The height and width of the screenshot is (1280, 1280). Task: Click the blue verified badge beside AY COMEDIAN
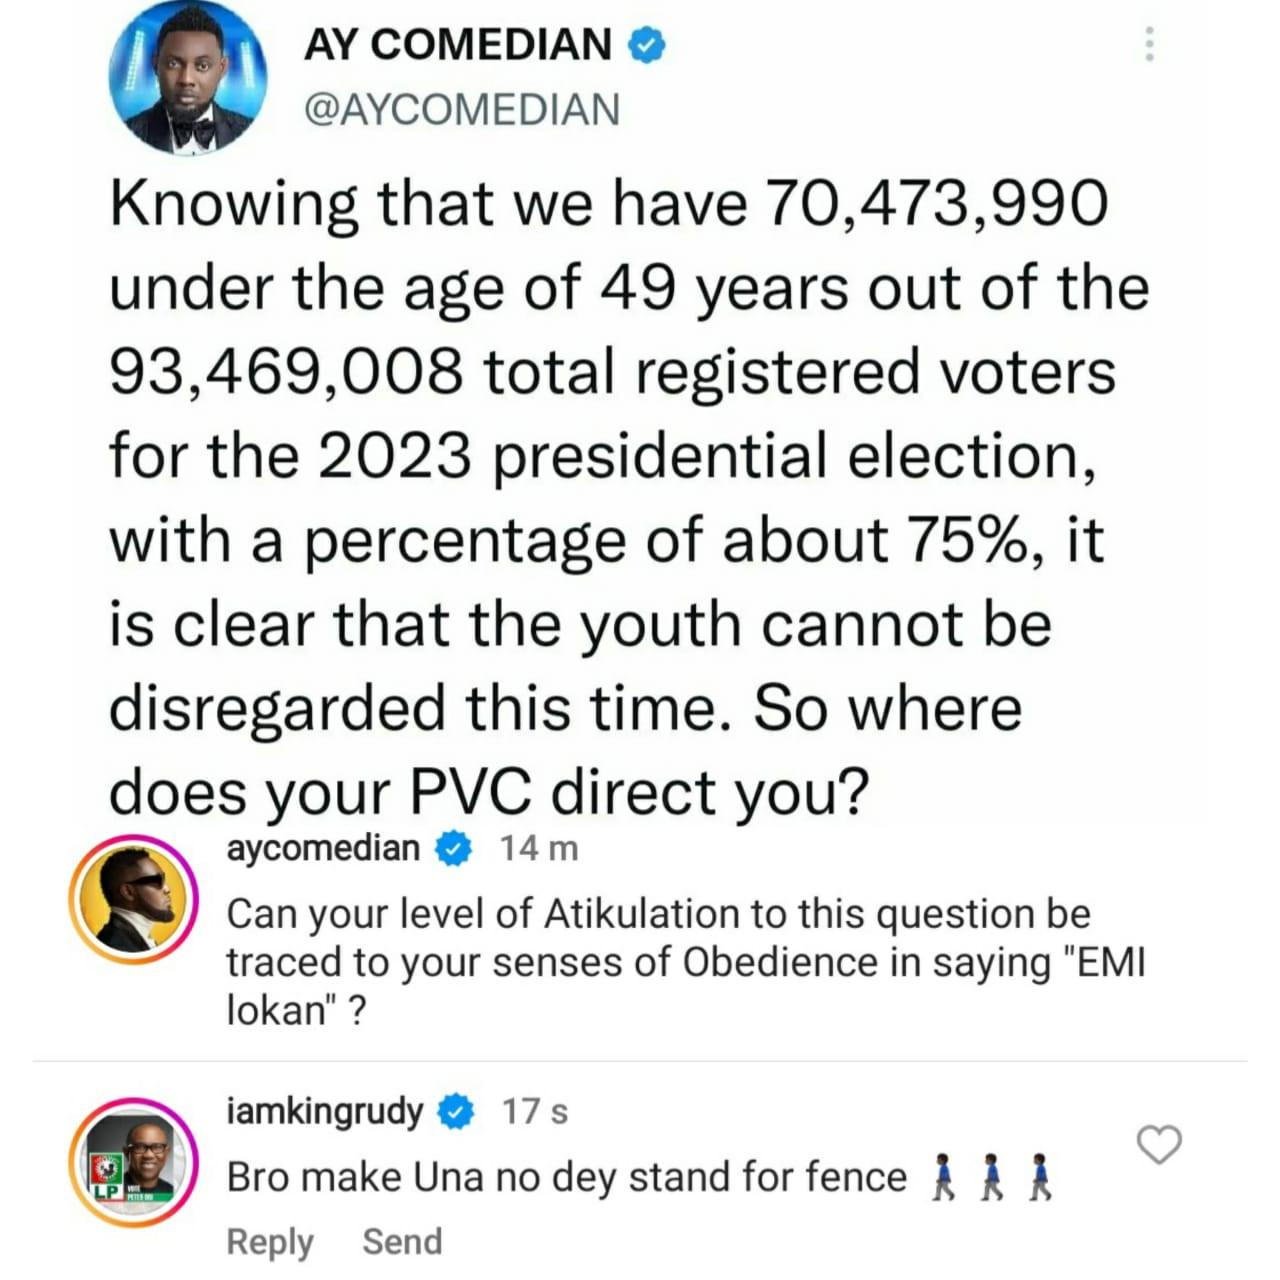(x=647, y=45)
